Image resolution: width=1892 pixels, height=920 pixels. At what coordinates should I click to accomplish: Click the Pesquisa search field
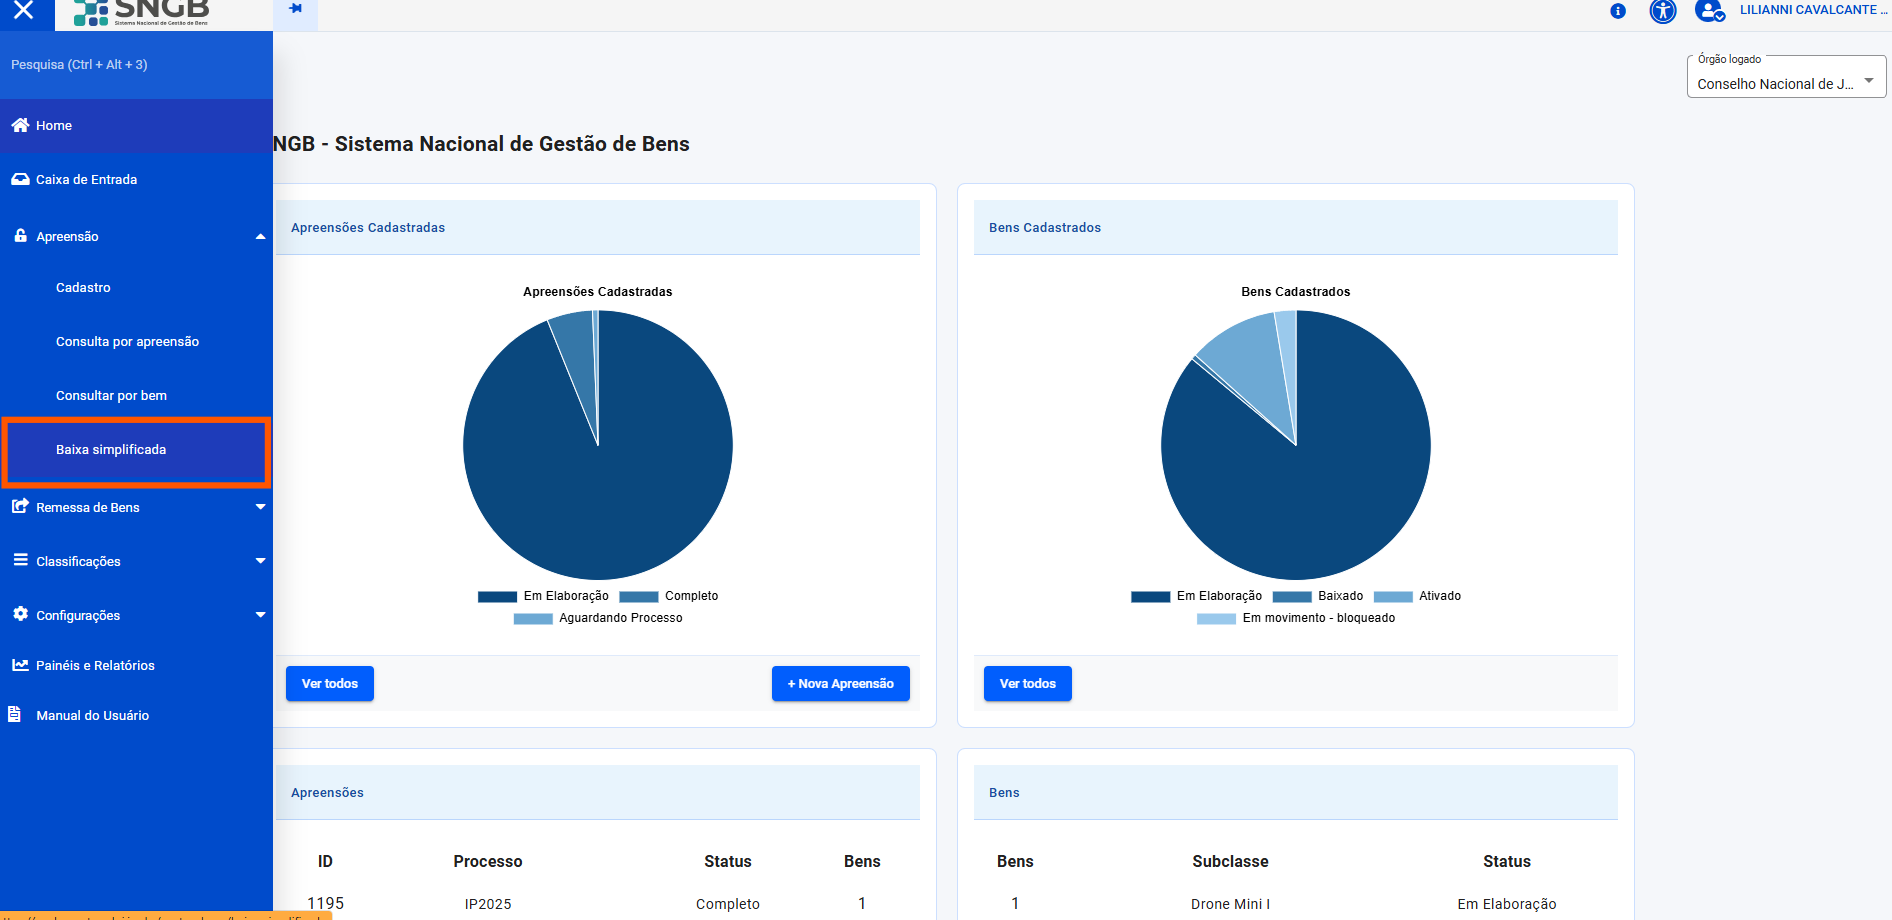click(x=136, y=65)
